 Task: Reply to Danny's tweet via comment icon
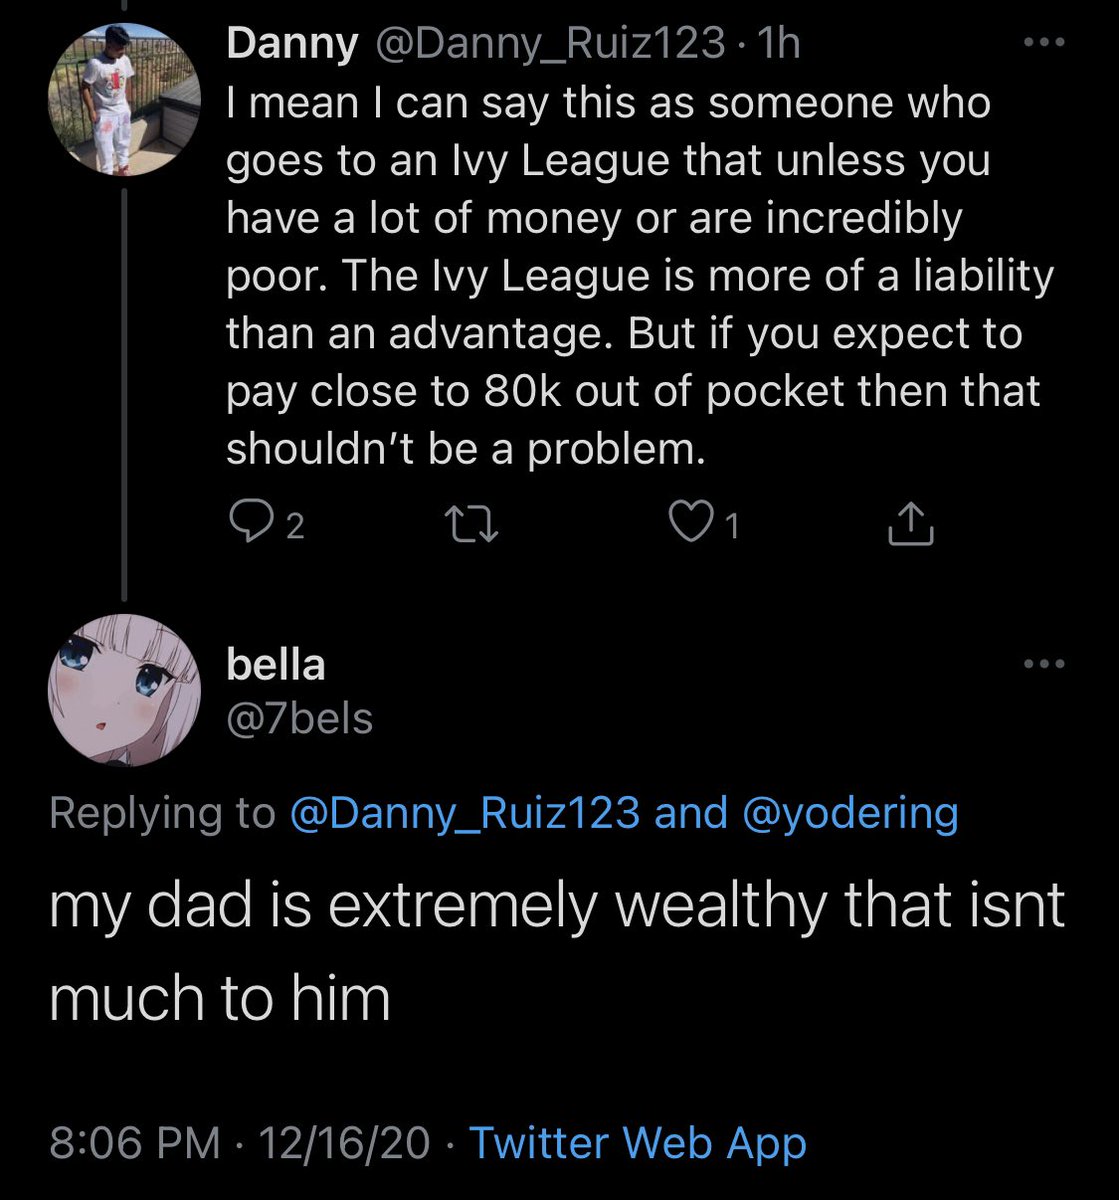[246, 524]
